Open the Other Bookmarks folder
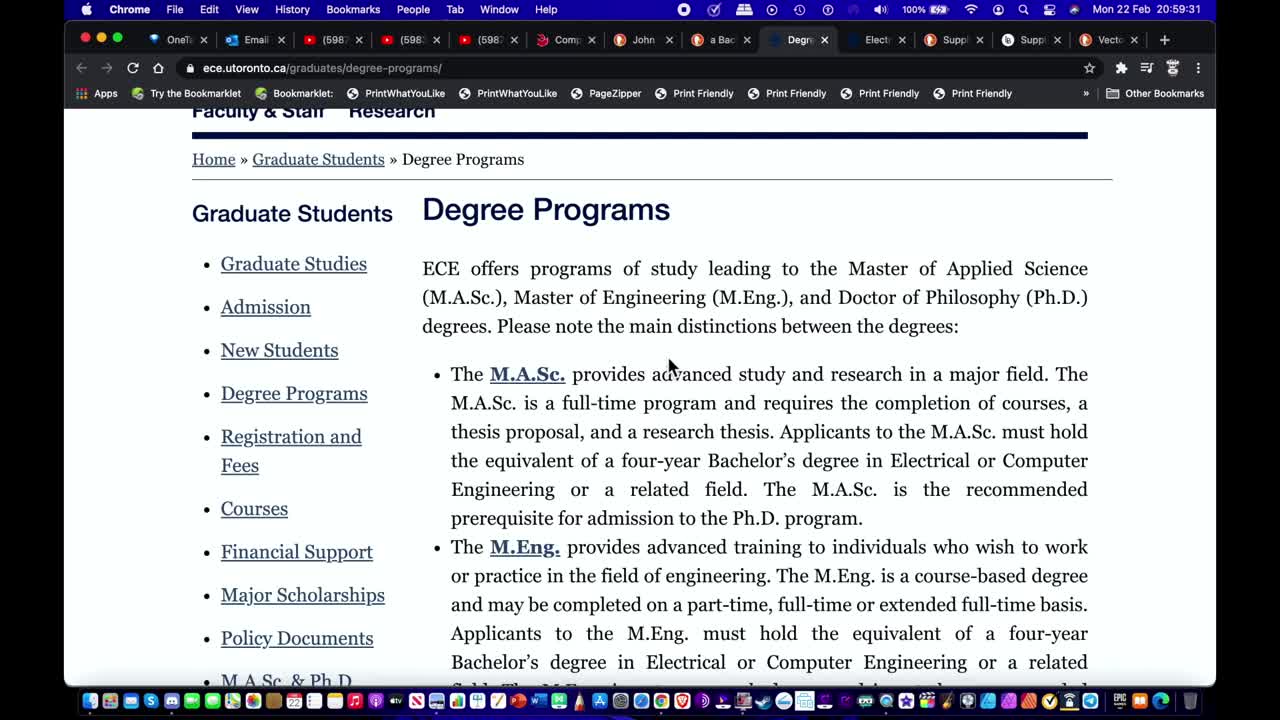Screen dimensions: 1280x720 [x=1155, y=93]
